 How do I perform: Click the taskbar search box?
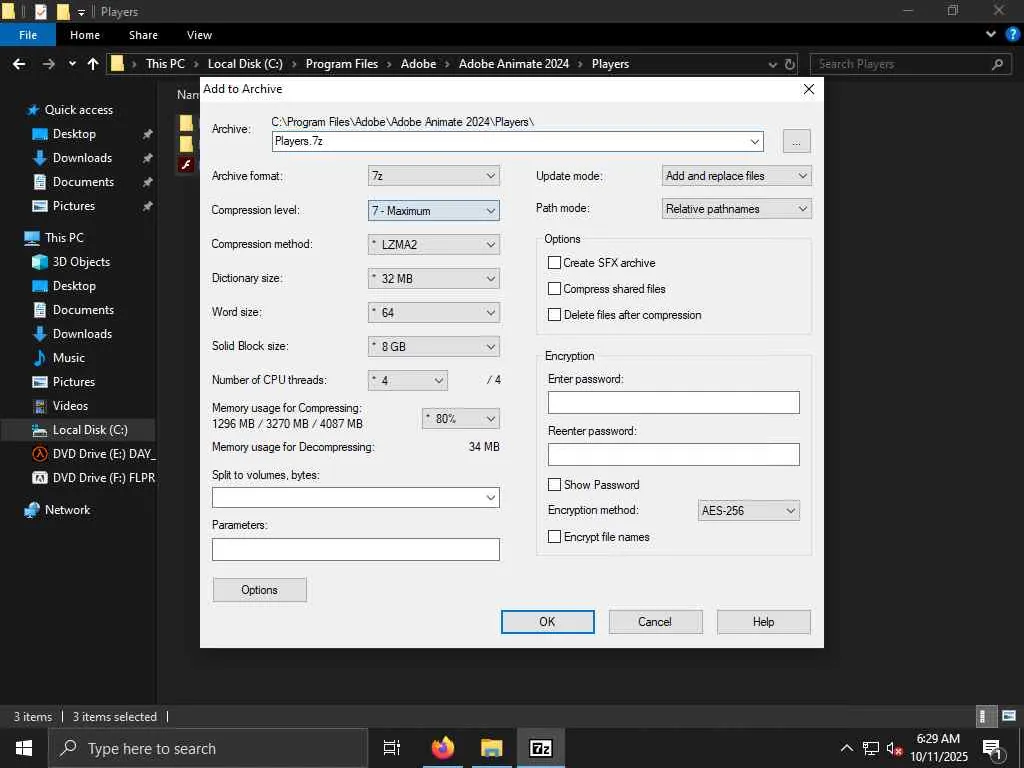(208, 748)
